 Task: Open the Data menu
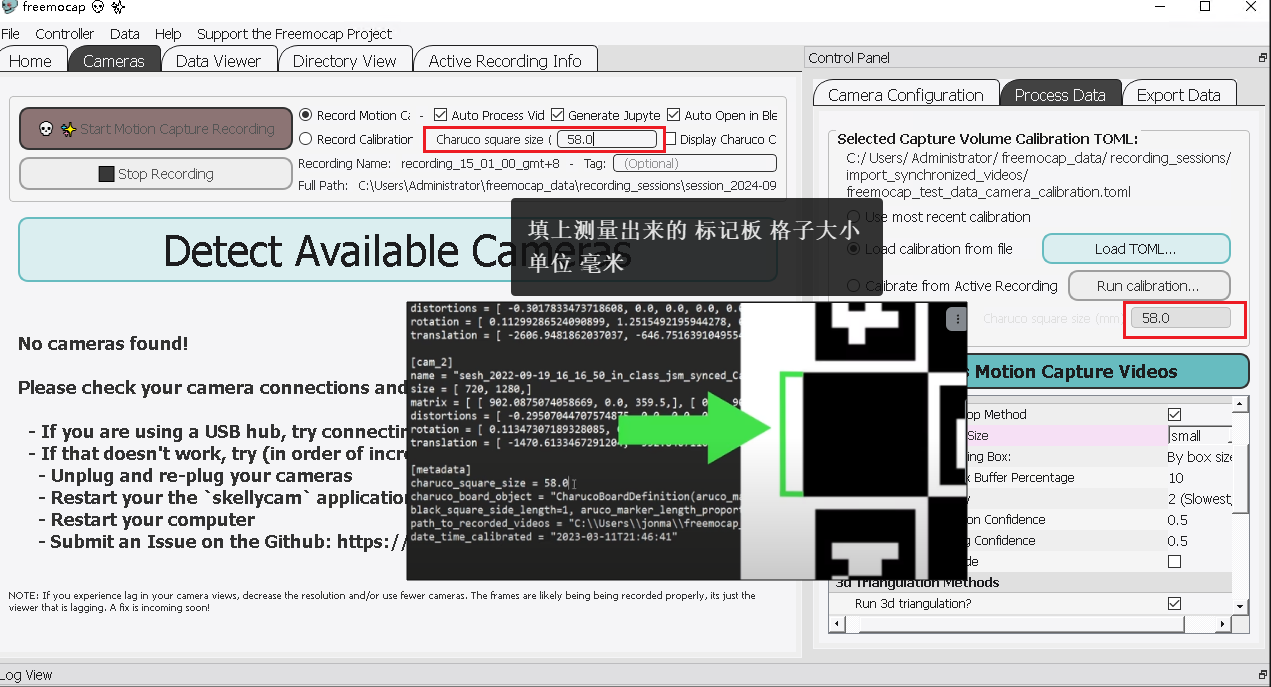pos(125,34)
